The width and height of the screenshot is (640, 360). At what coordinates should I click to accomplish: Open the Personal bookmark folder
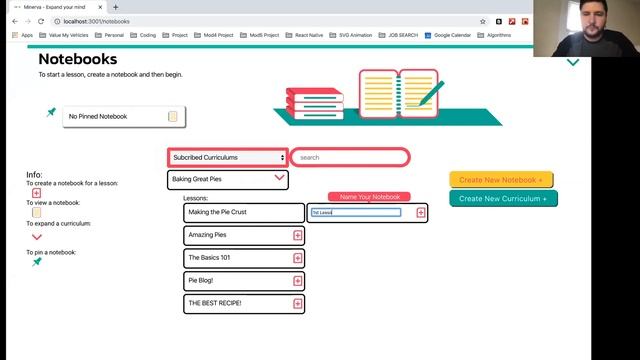click(x=109, y=35)
